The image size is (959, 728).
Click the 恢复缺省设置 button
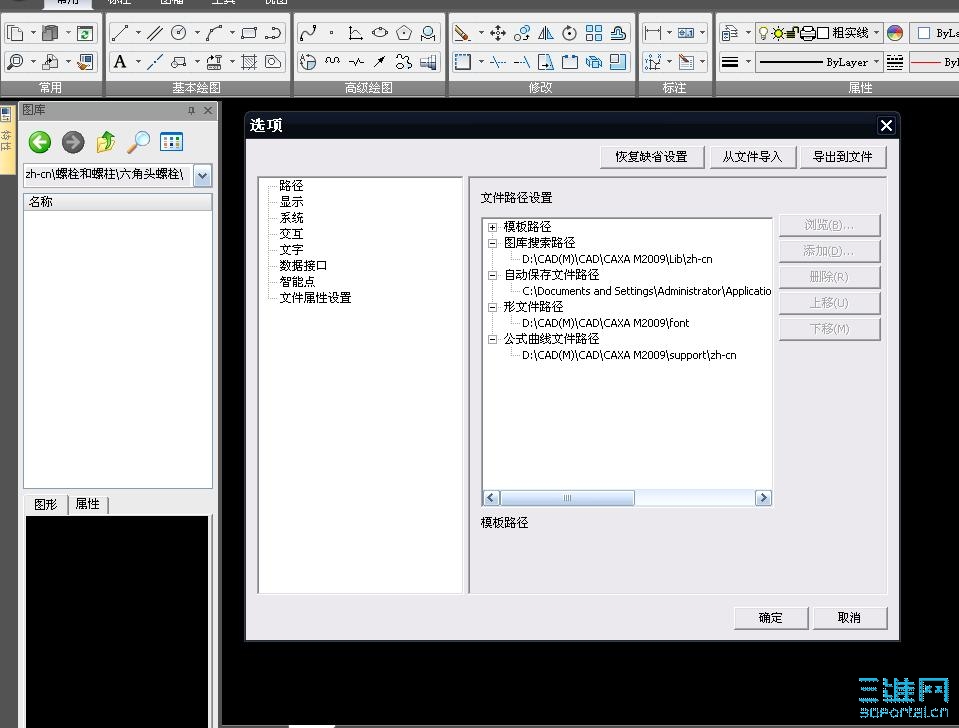click(x=651, y=157)
